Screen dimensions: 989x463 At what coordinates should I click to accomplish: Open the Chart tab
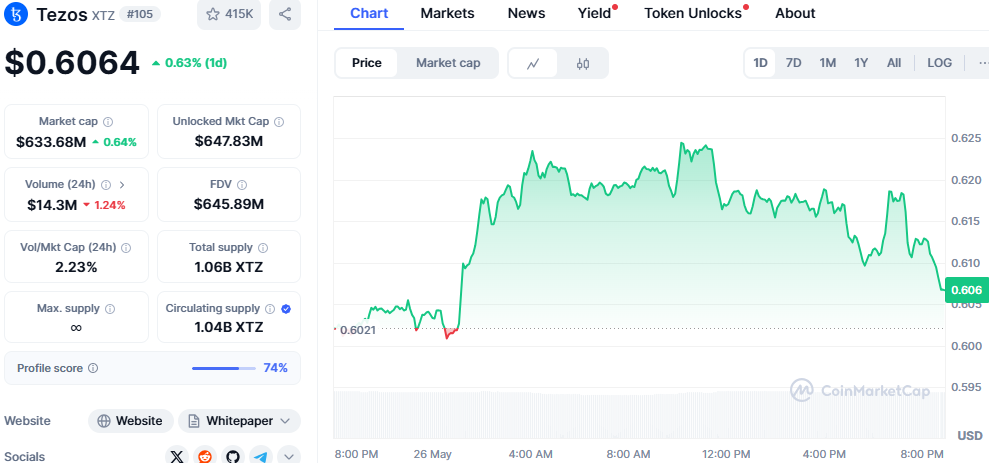click(x=369, y=13)
